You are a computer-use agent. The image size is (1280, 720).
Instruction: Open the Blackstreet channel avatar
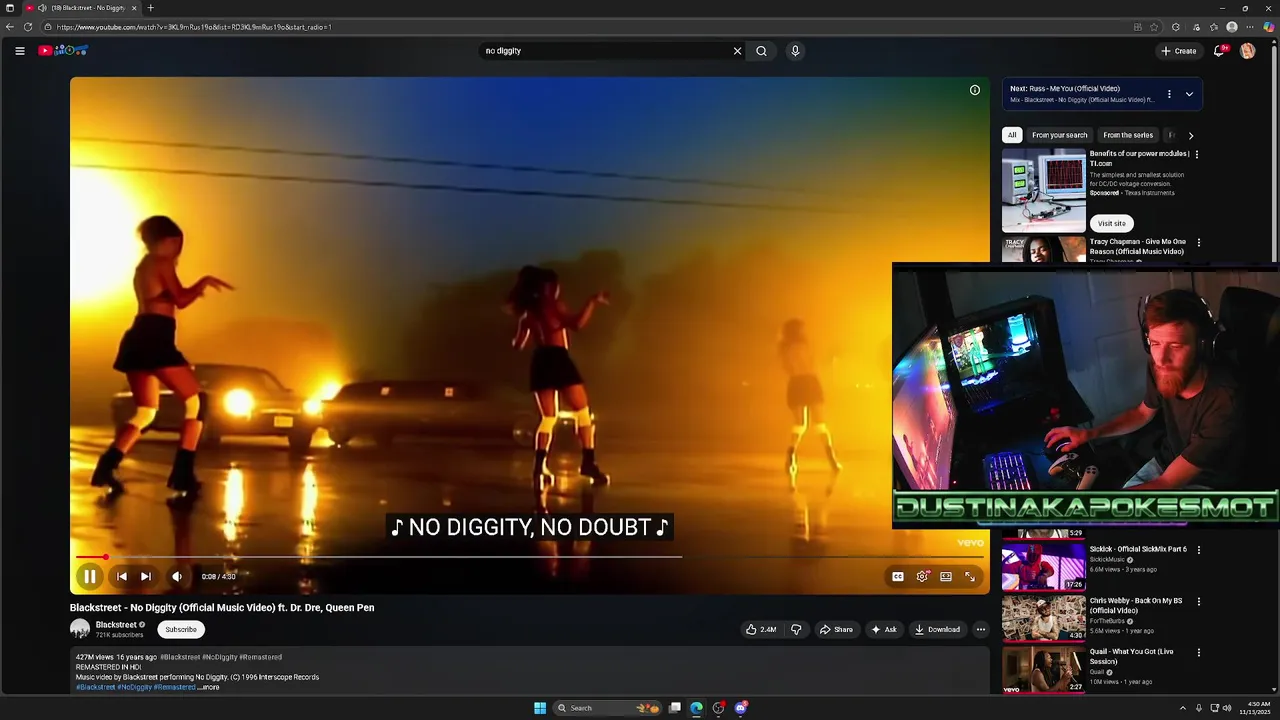[80, 629]
